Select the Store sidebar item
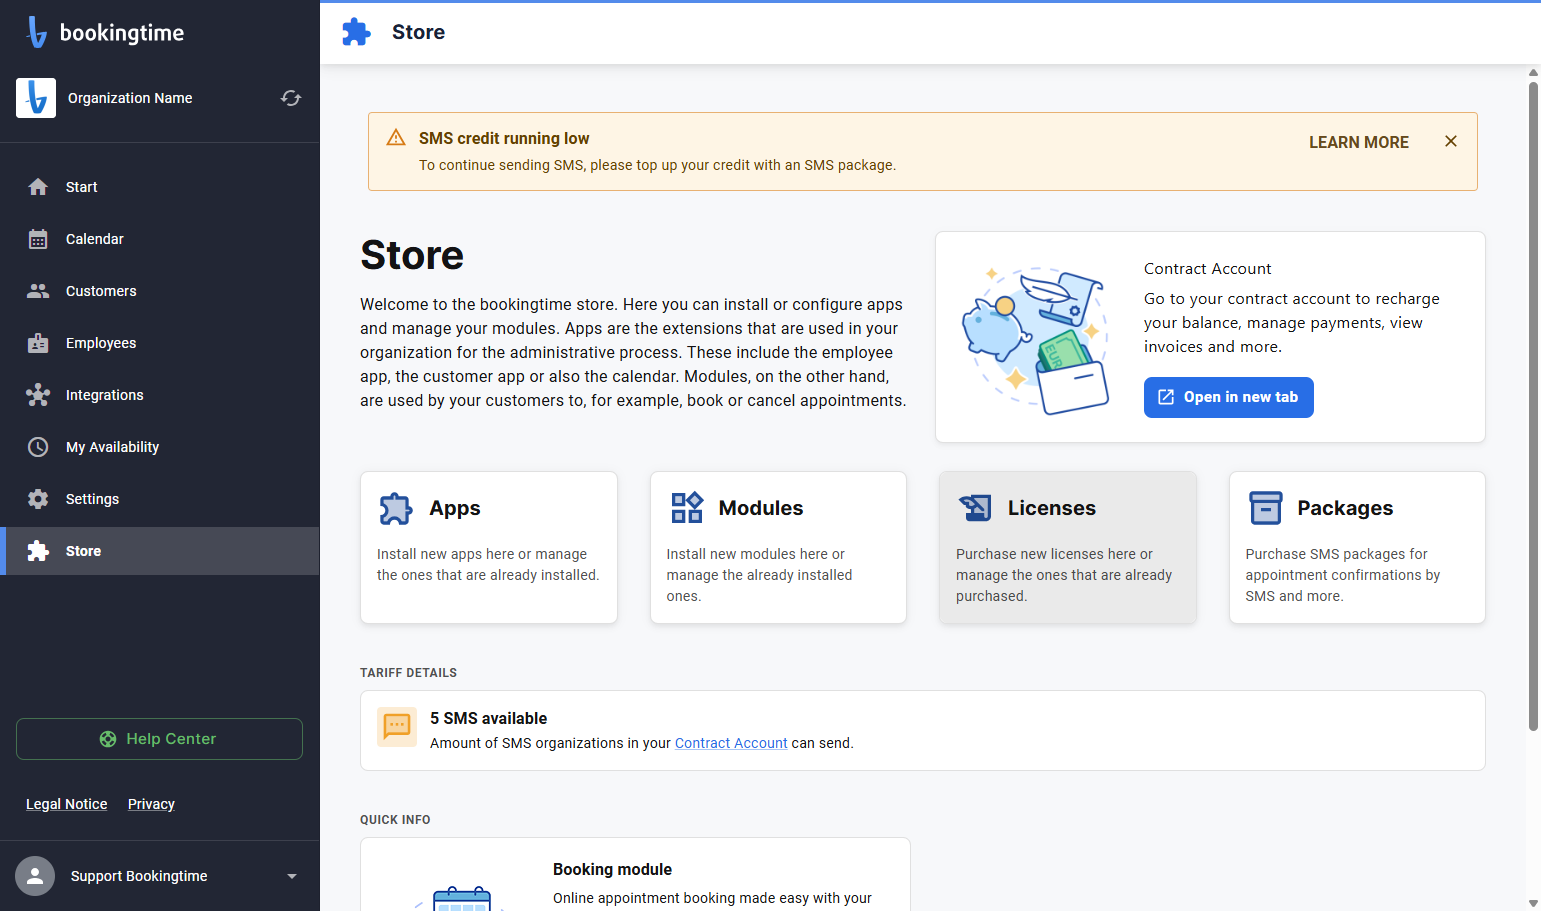The height and width of the screenshot is (911, 1541). (160, 551)
